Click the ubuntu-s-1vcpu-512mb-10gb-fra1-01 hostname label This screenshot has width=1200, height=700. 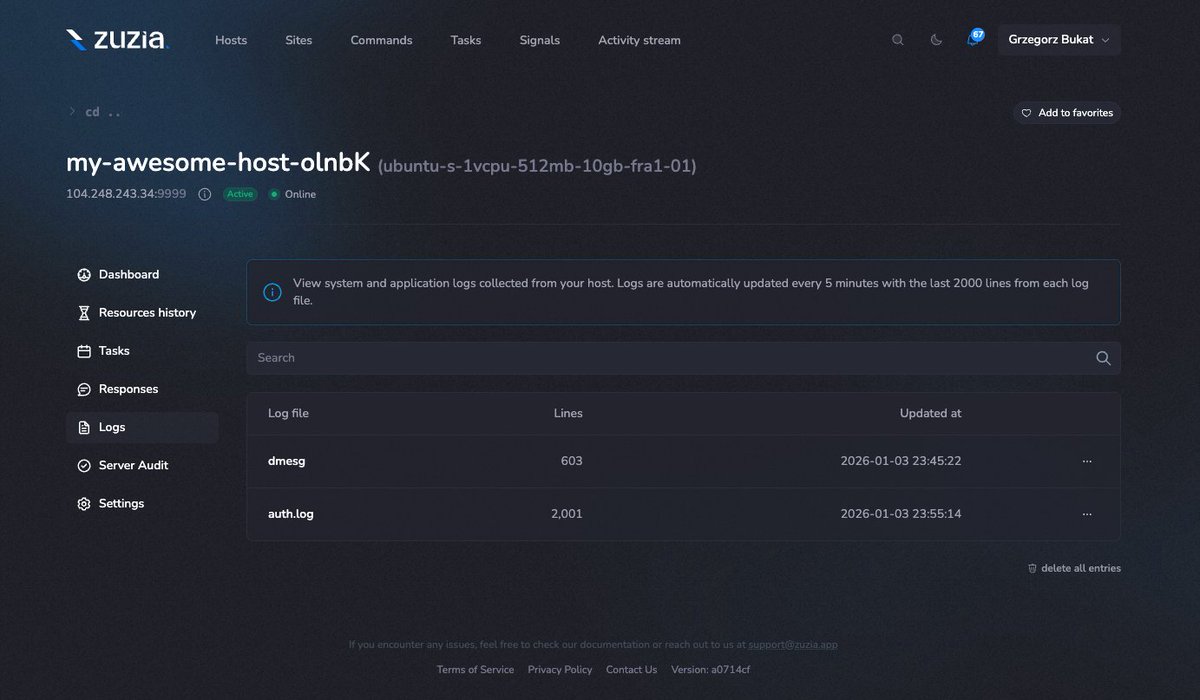click(537, 166)
